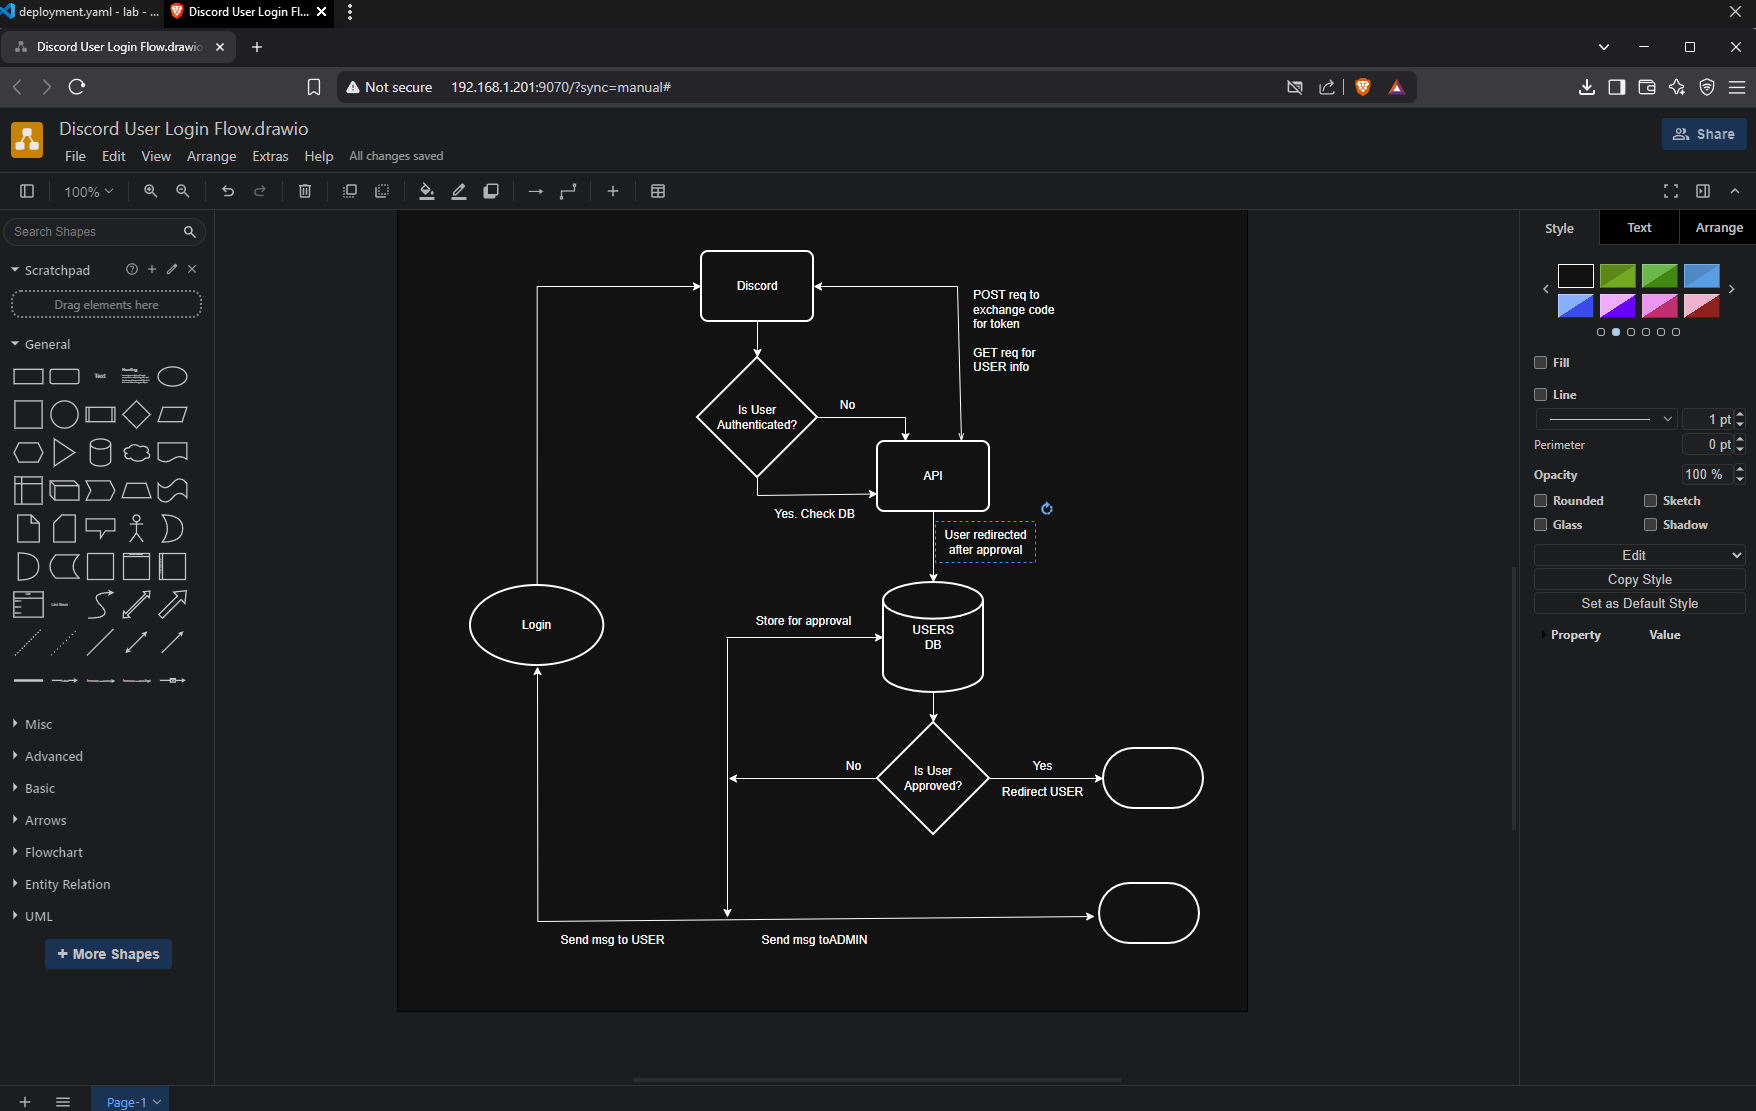Click the search magnifier in Search Shapes
Screen dimensions: 1756x1111
pyautogui.click(x=189, y=232)
